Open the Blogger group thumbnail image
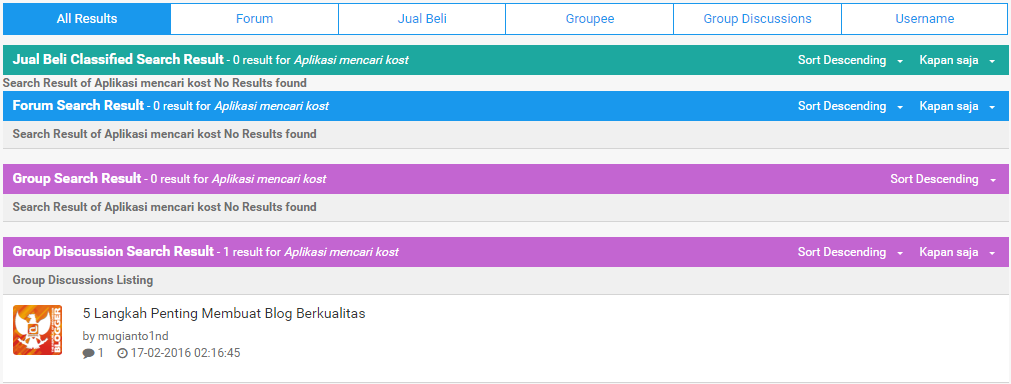The image size is (1011, 384). coord(37,330)
